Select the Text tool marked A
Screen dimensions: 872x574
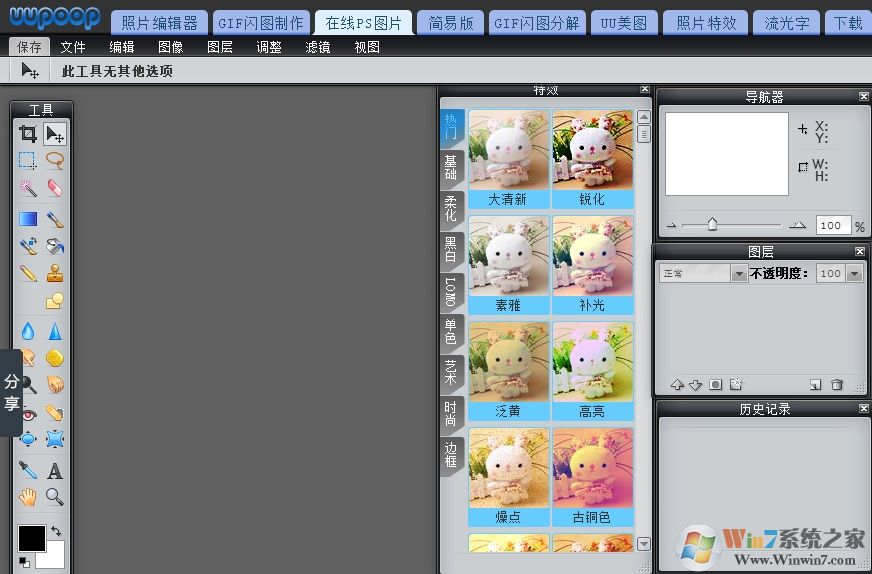click(x=55, y=471)
